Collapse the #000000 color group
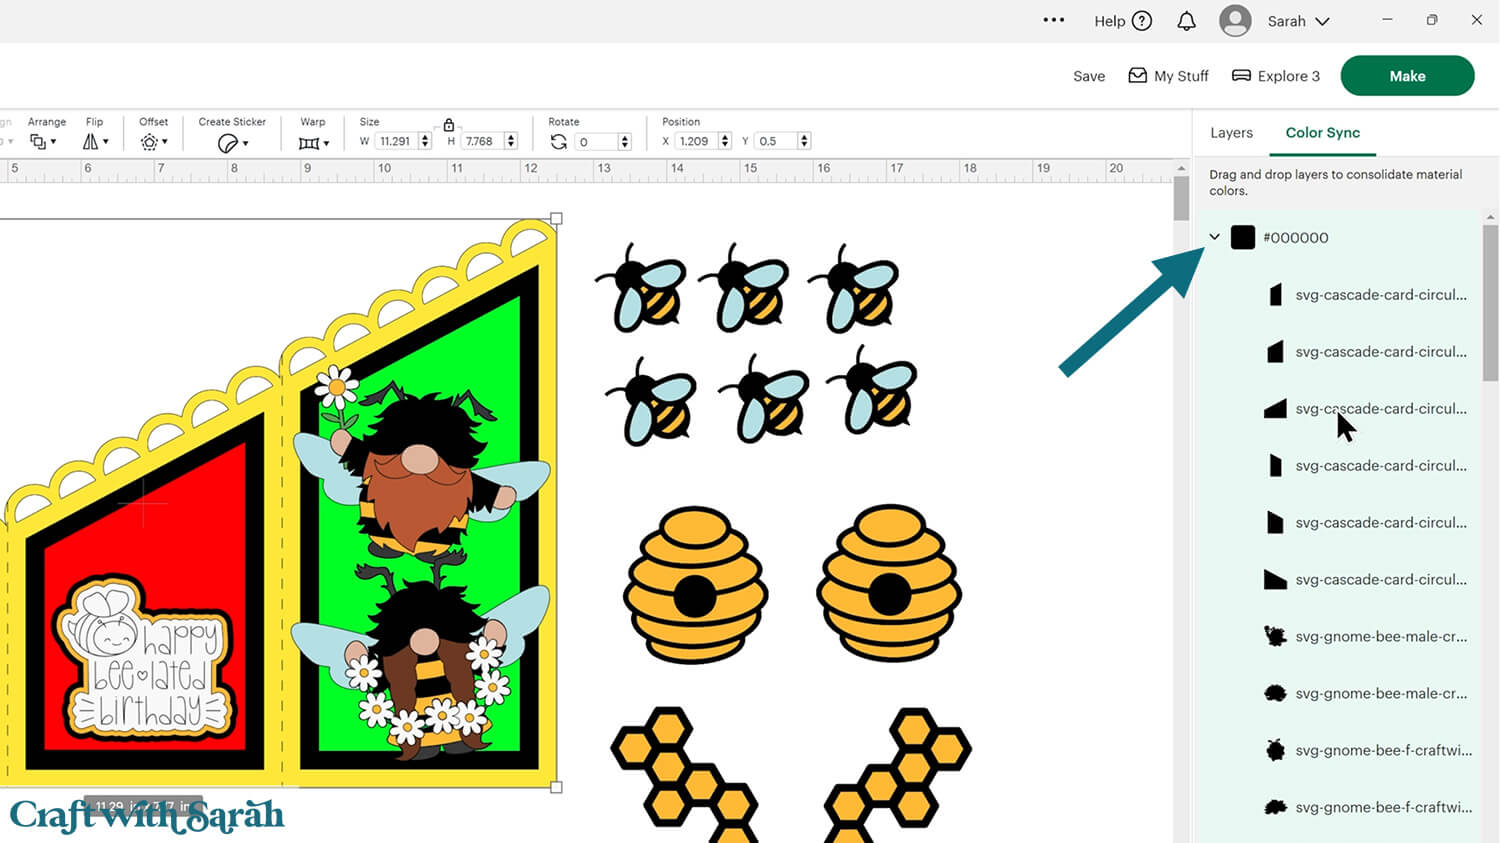 [1214, 237]
